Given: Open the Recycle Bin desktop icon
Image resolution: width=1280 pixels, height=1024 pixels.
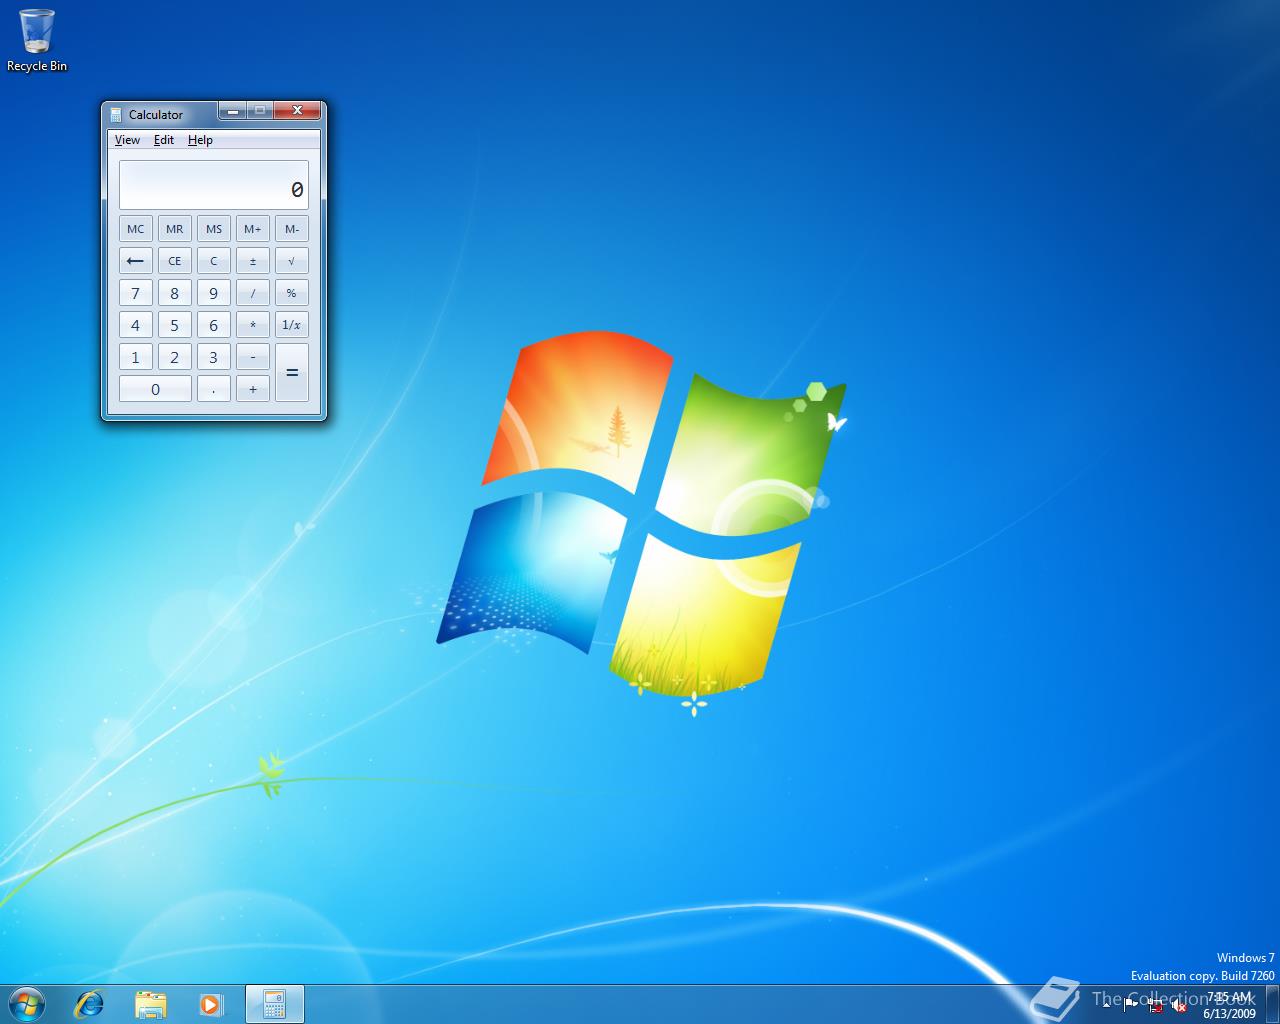Looking at the screenshot, I should coord(37,40).
